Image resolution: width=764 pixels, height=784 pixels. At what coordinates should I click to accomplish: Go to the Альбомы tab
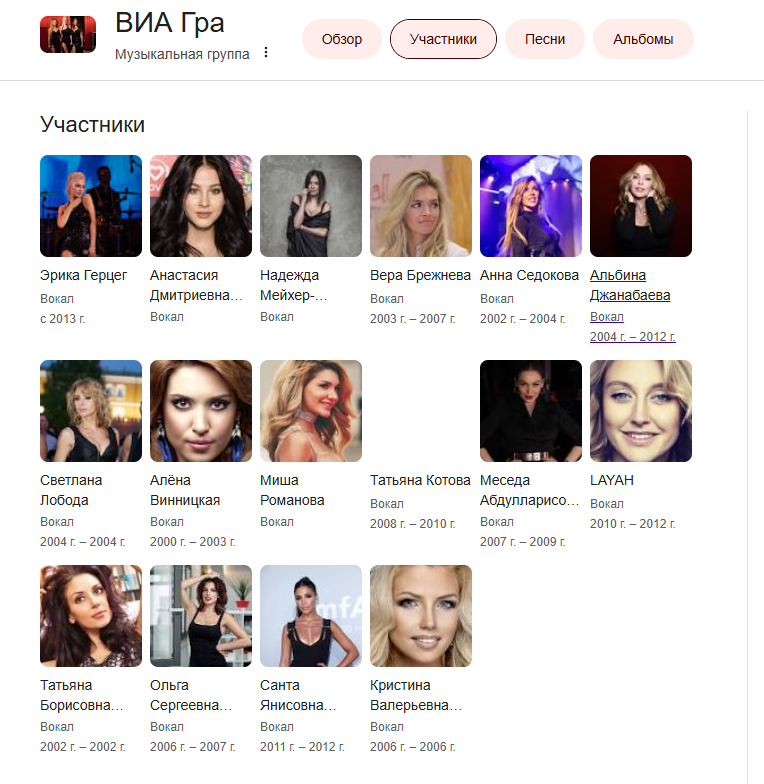643,39
